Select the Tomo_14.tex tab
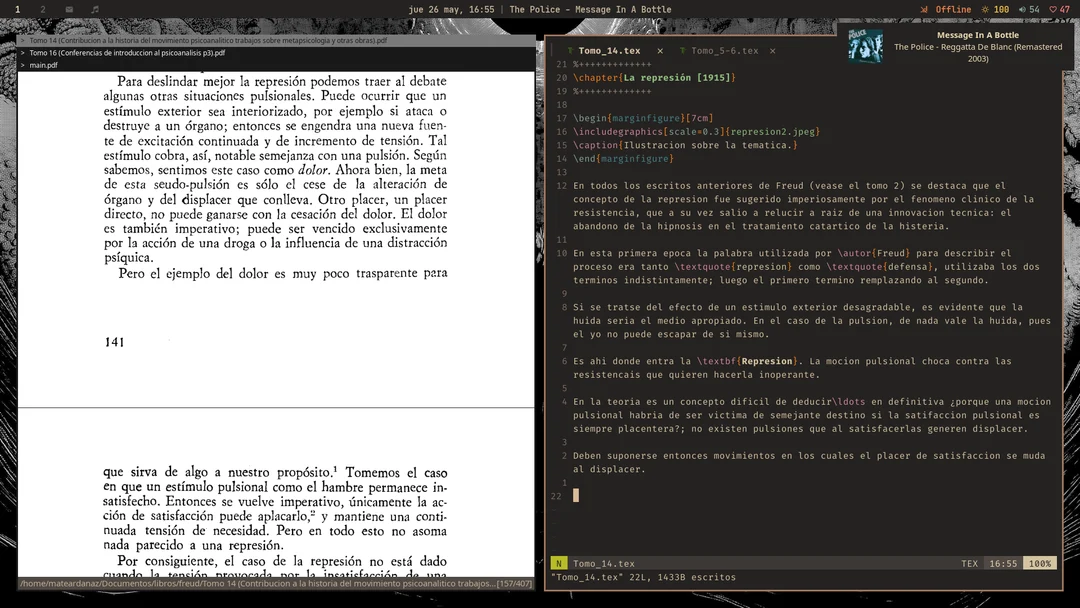 pyautogui.click(x=608, y=50)
